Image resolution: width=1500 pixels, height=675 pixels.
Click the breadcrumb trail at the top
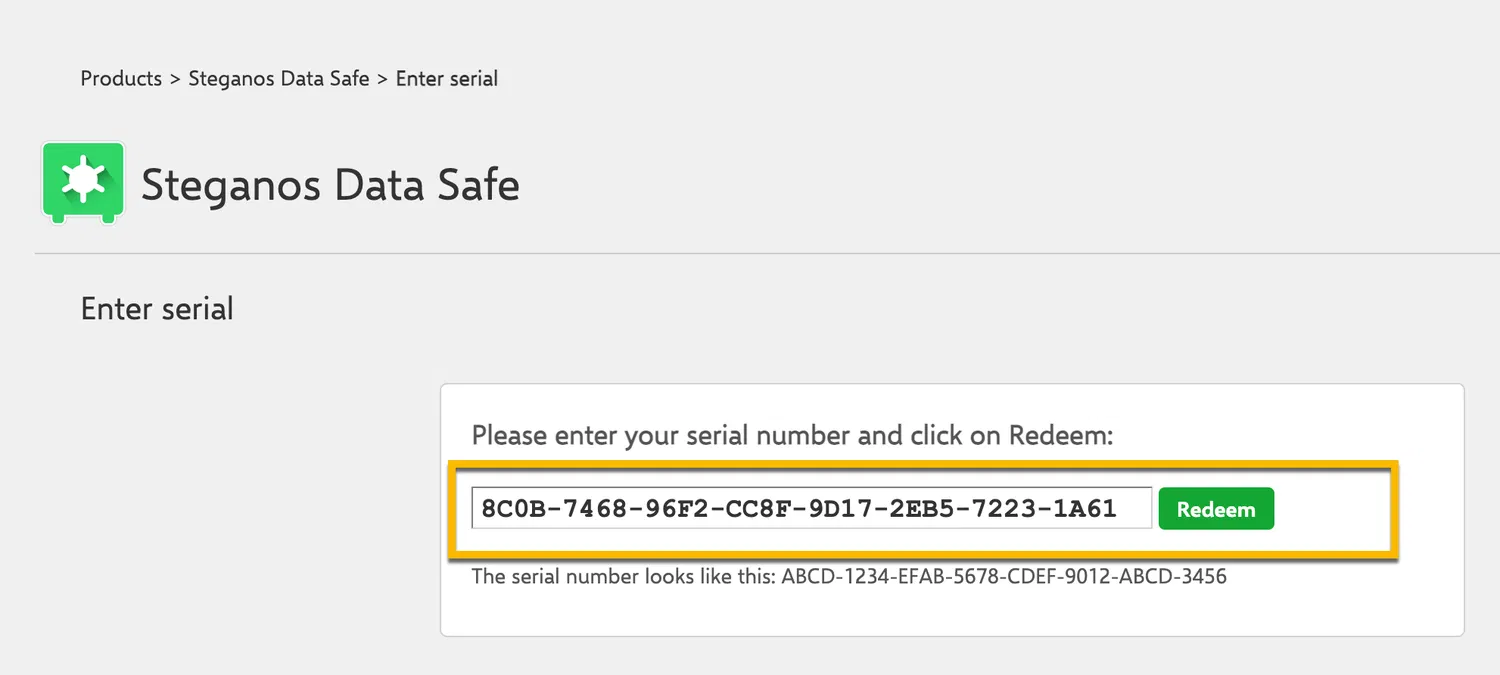288,78
